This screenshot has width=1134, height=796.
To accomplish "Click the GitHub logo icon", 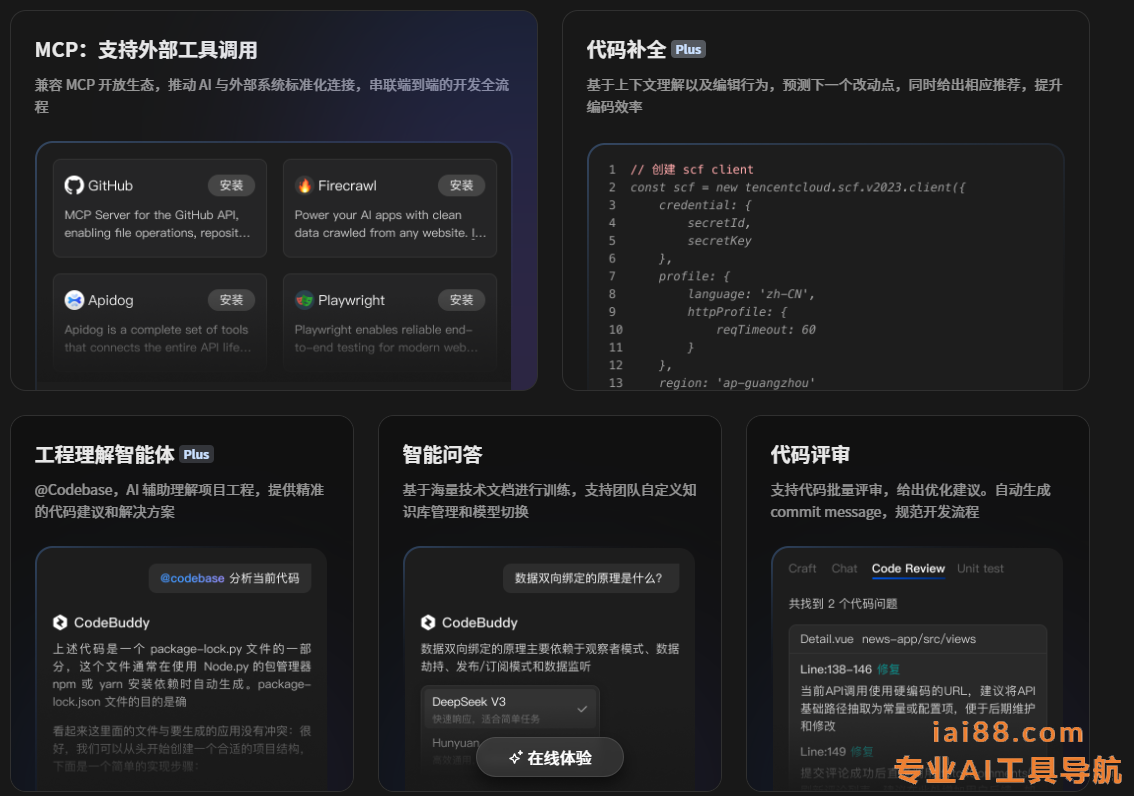I will pos(74,186).
